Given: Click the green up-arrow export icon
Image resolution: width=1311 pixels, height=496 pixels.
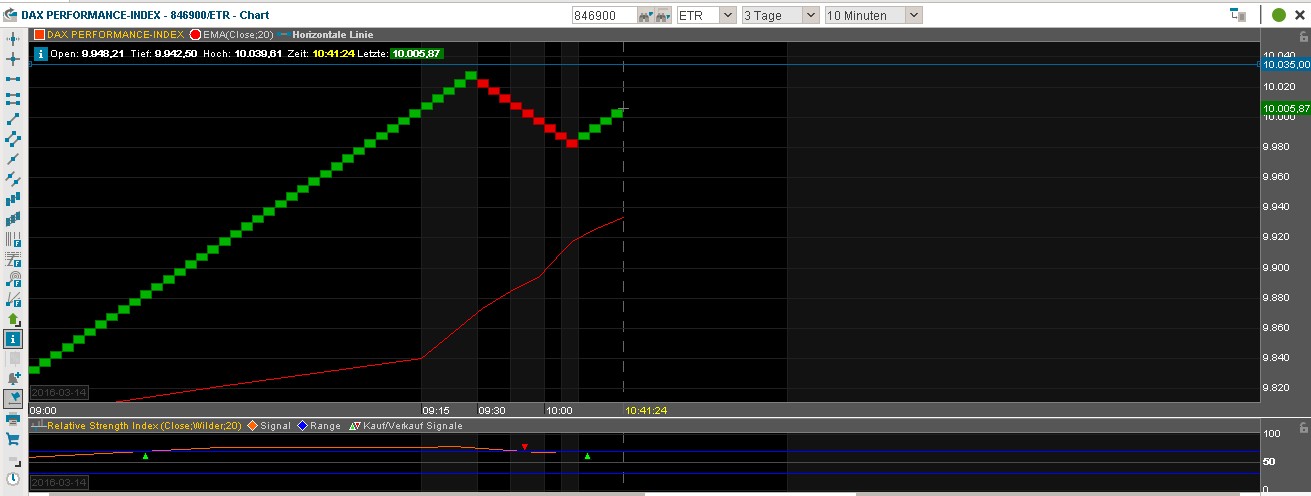Looking at the screenshot, I should point(13,318).
